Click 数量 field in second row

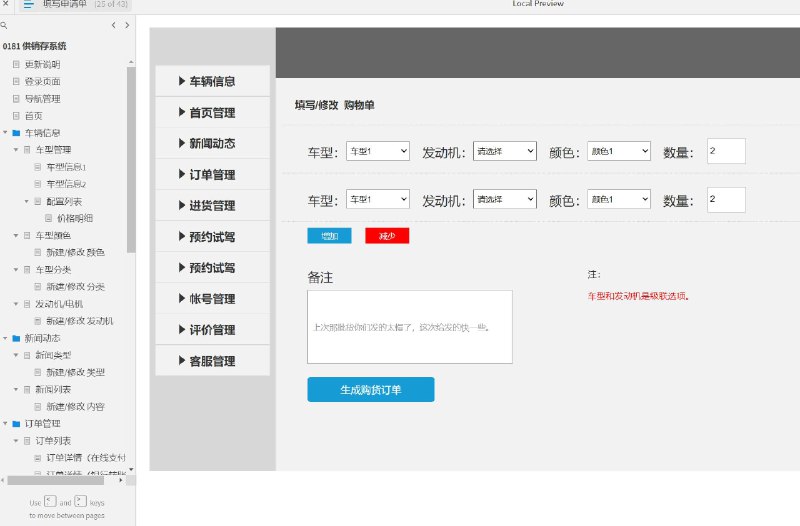726,199
